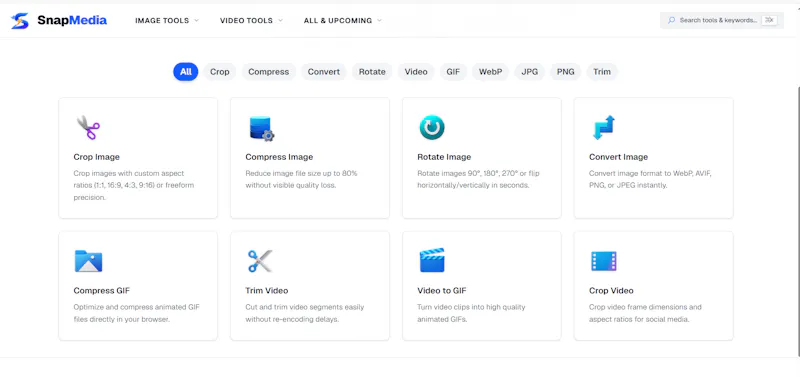Click the search magnifier icon
The width and height of the screenshot is (800, 377).
(671, 20)
